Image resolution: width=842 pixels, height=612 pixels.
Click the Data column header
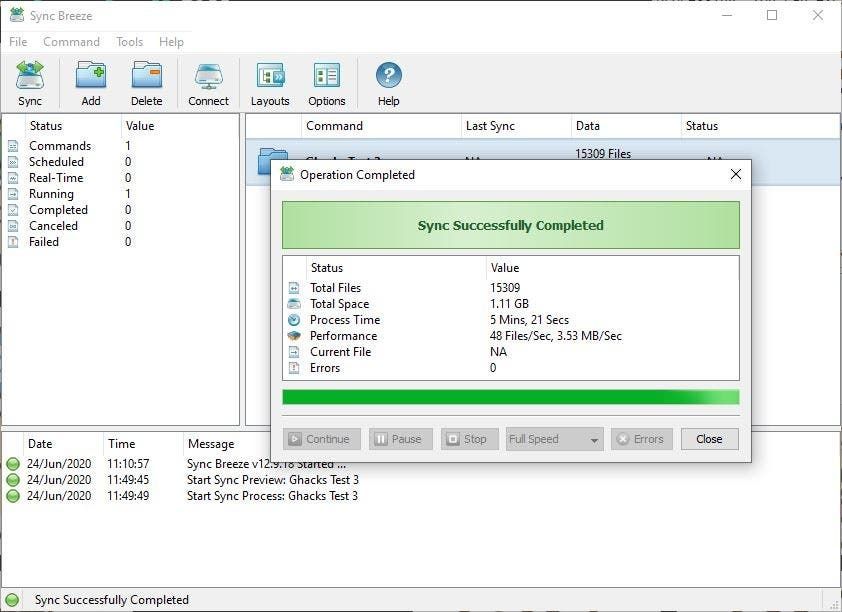627,126
